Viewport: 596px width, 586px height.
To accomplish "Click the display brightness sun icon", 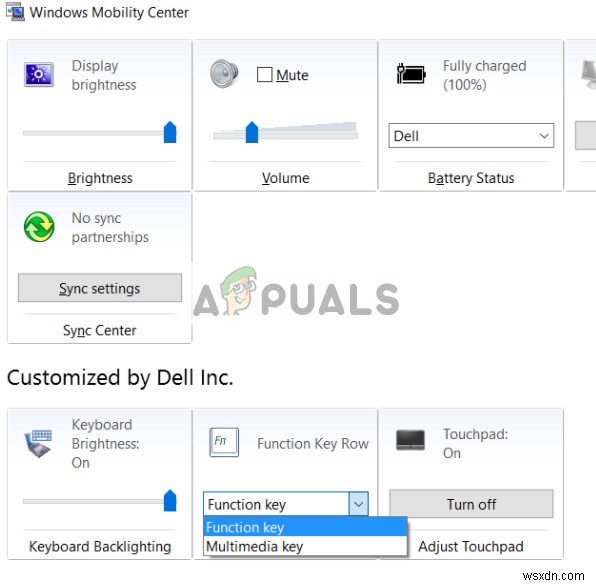I will tap(39, 74).
